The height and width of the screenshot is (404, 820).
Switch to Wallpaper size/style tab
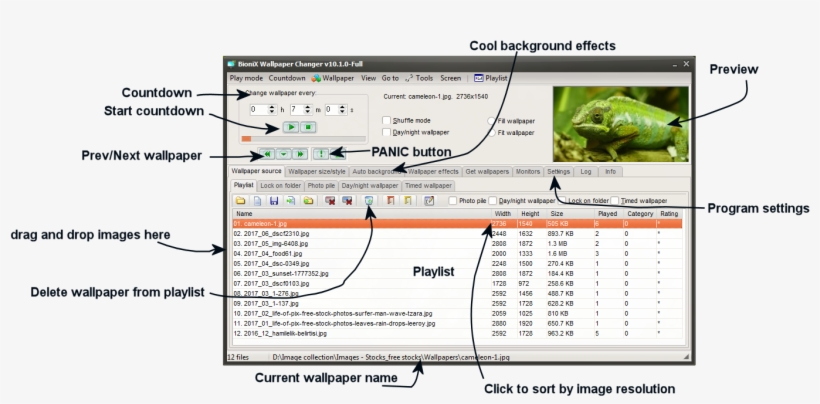click(317, 171)
